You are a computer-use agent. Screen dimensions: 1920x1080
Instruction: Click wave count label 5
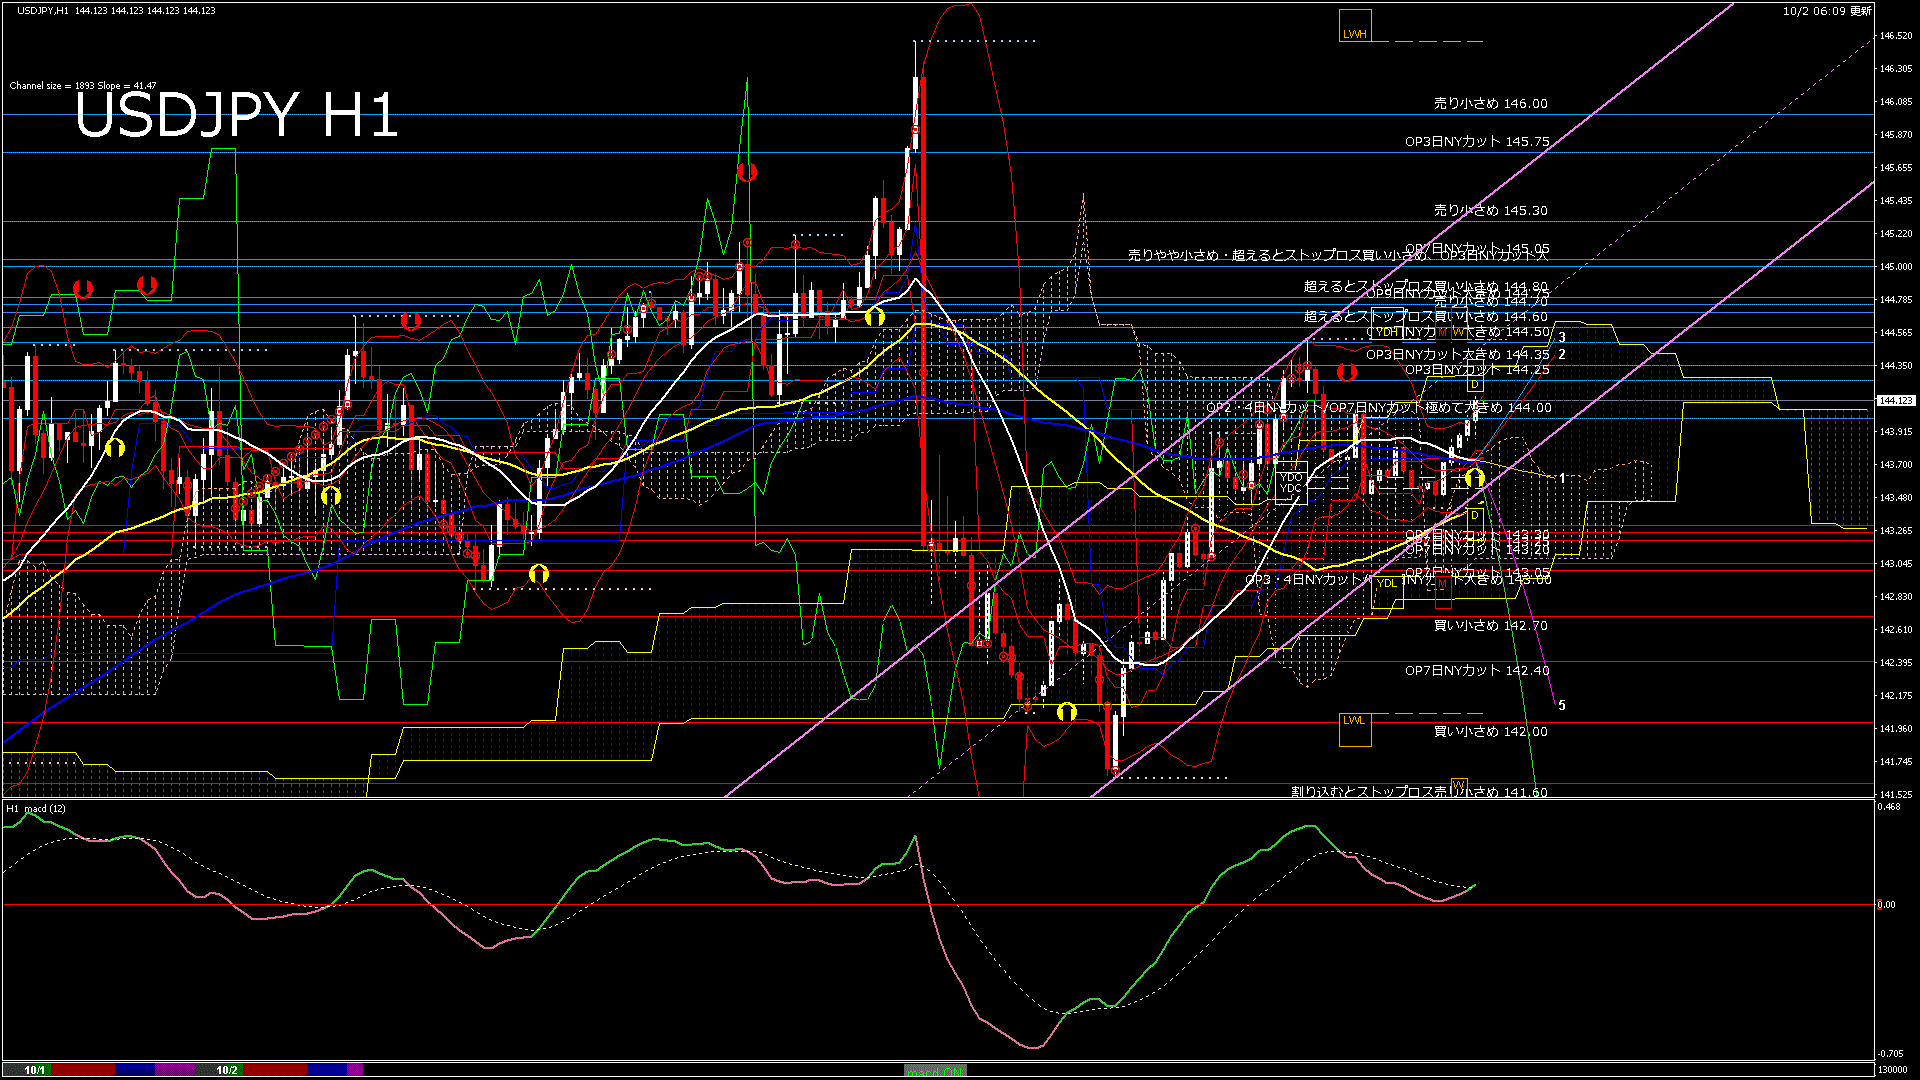coord(1562,705)
